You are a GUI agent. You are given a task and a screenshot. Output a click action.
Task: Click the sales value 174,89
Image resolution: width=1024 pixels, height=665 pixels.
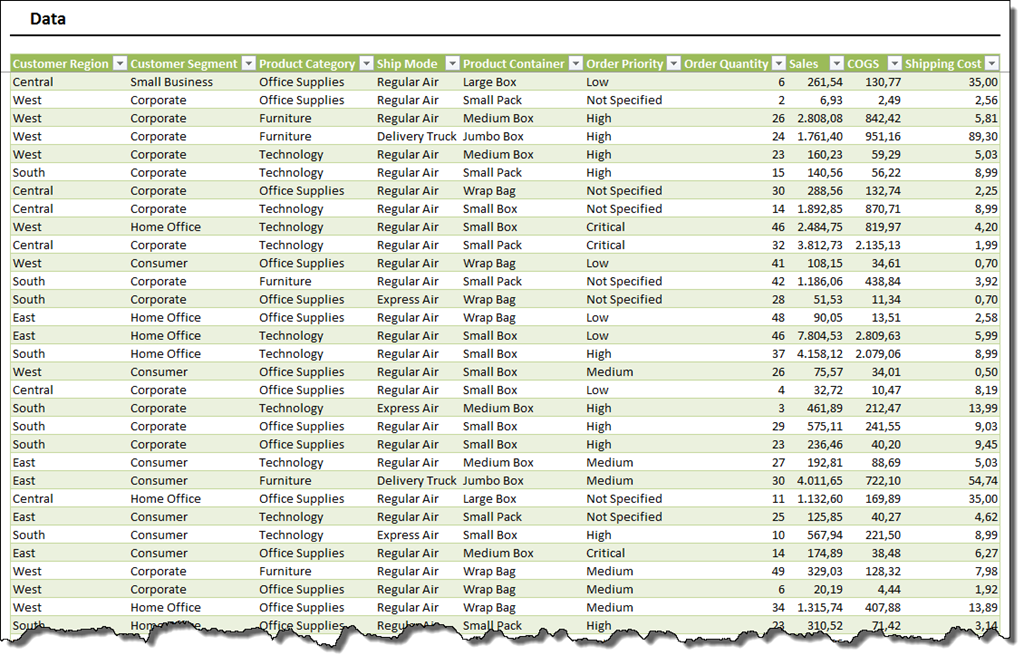click(825, 553)
